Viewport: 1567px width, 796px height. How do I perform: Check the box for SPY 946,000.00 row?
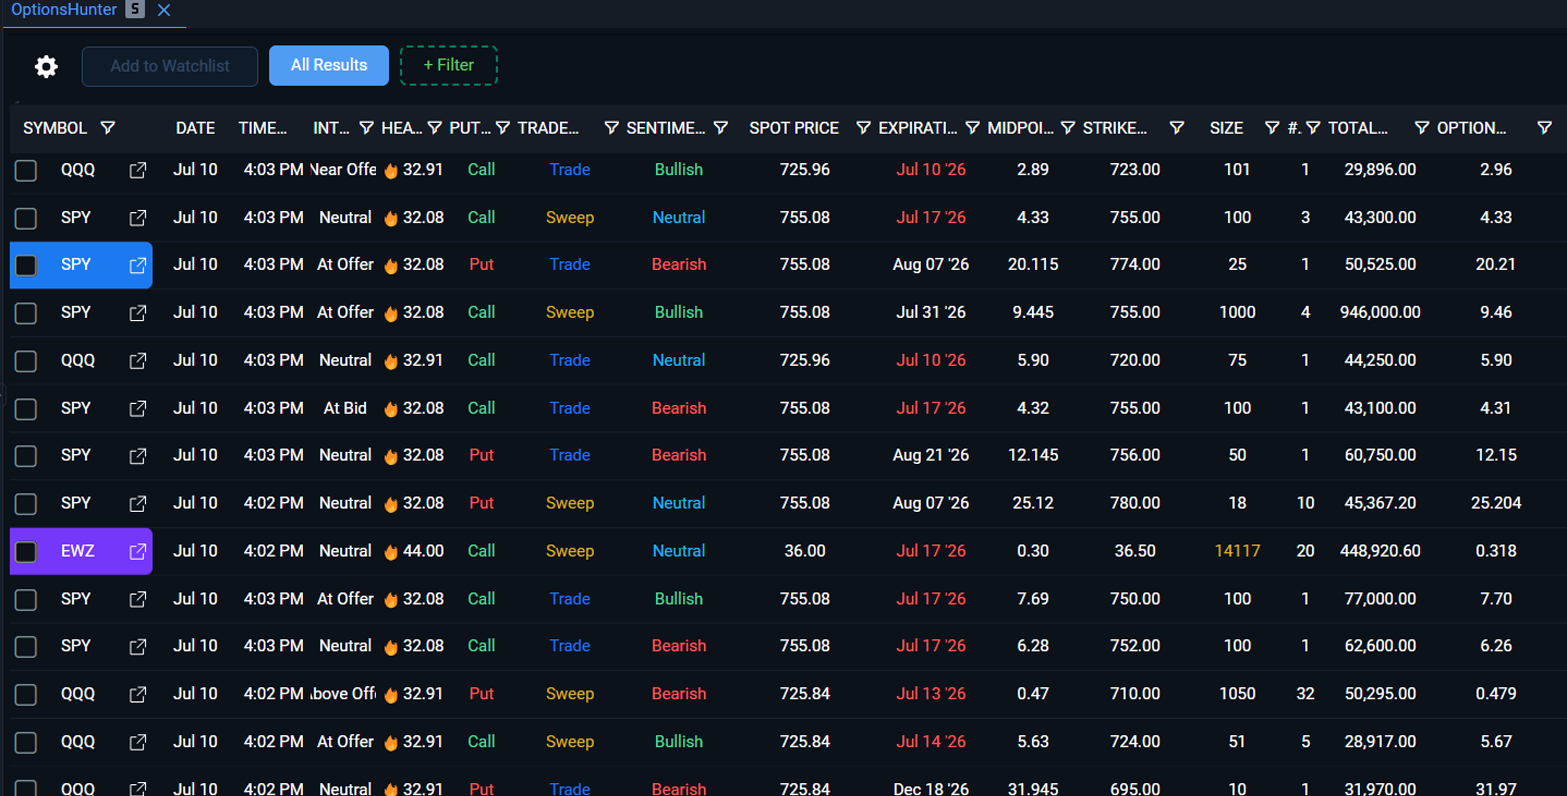pos(26,313)
